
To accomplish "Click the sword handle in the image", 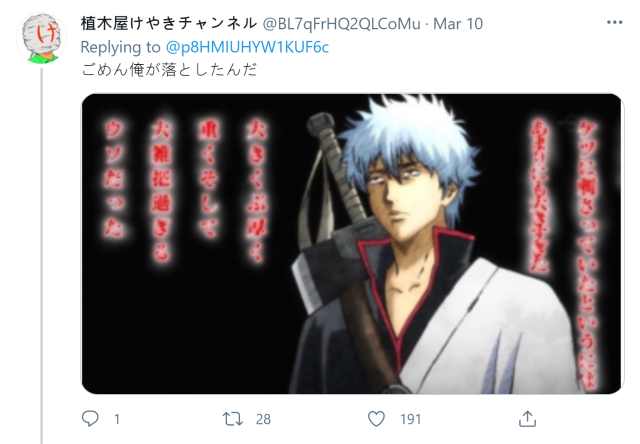I will (x=337, y=165).
